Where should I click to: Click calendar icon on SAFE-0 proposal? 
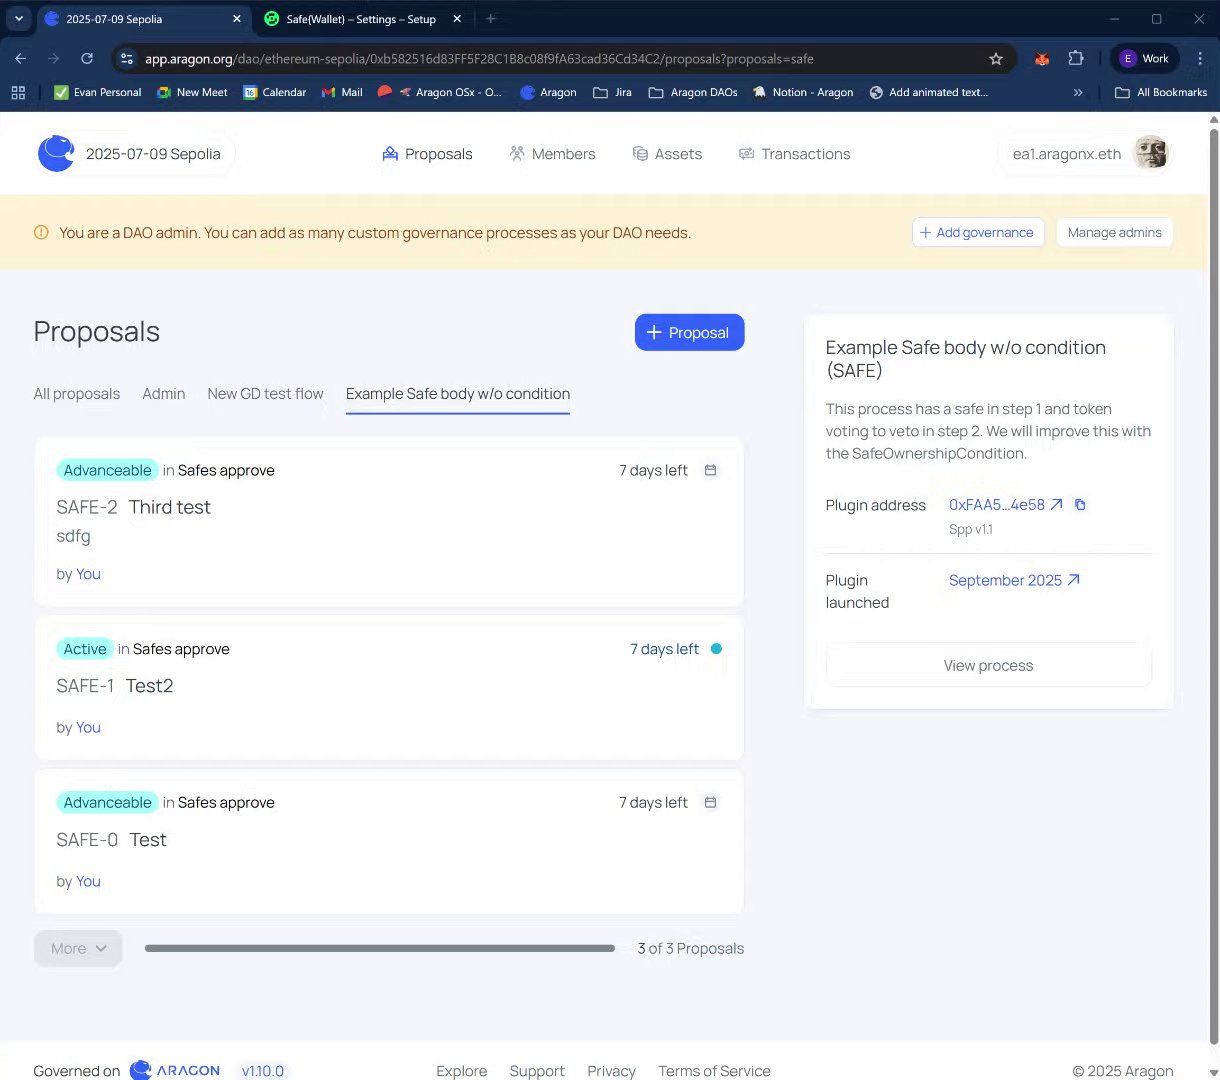(711, 802)
